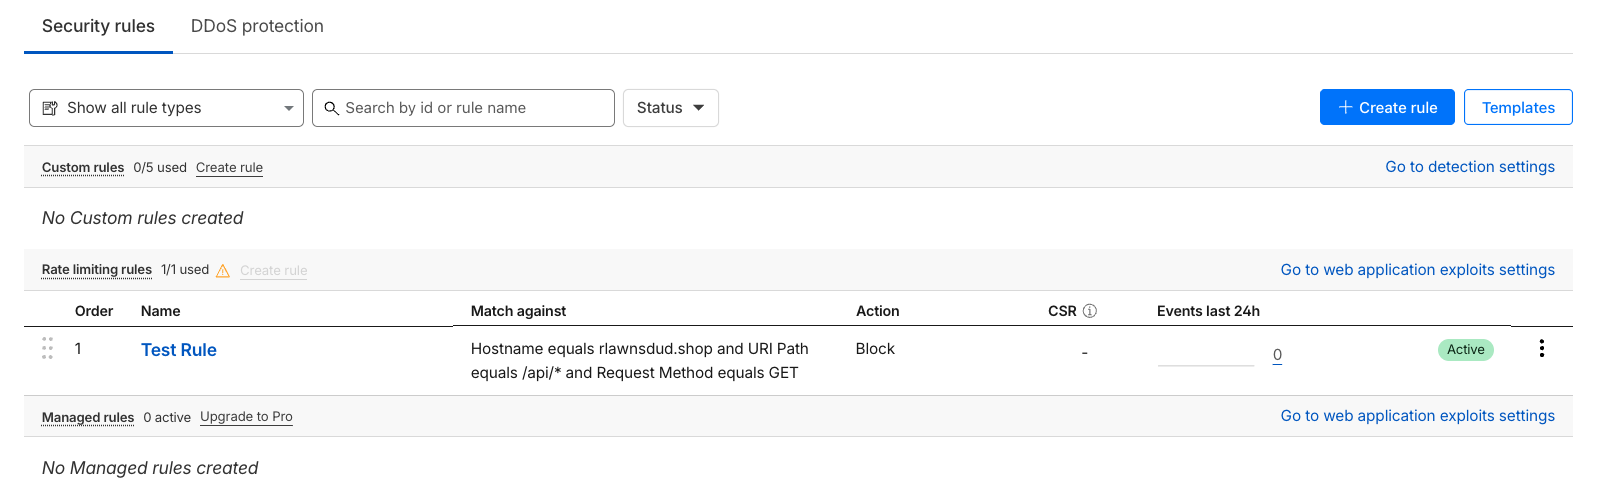
Task: Open the three-dot menu for Test Rule
Action: click(x=1541, y=348)
